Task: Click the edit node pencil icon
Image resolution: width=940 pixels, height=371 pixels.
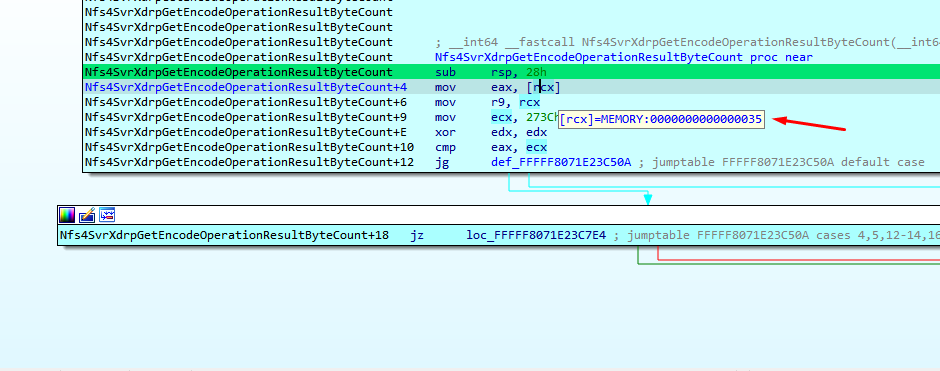Action: [87, 215]
